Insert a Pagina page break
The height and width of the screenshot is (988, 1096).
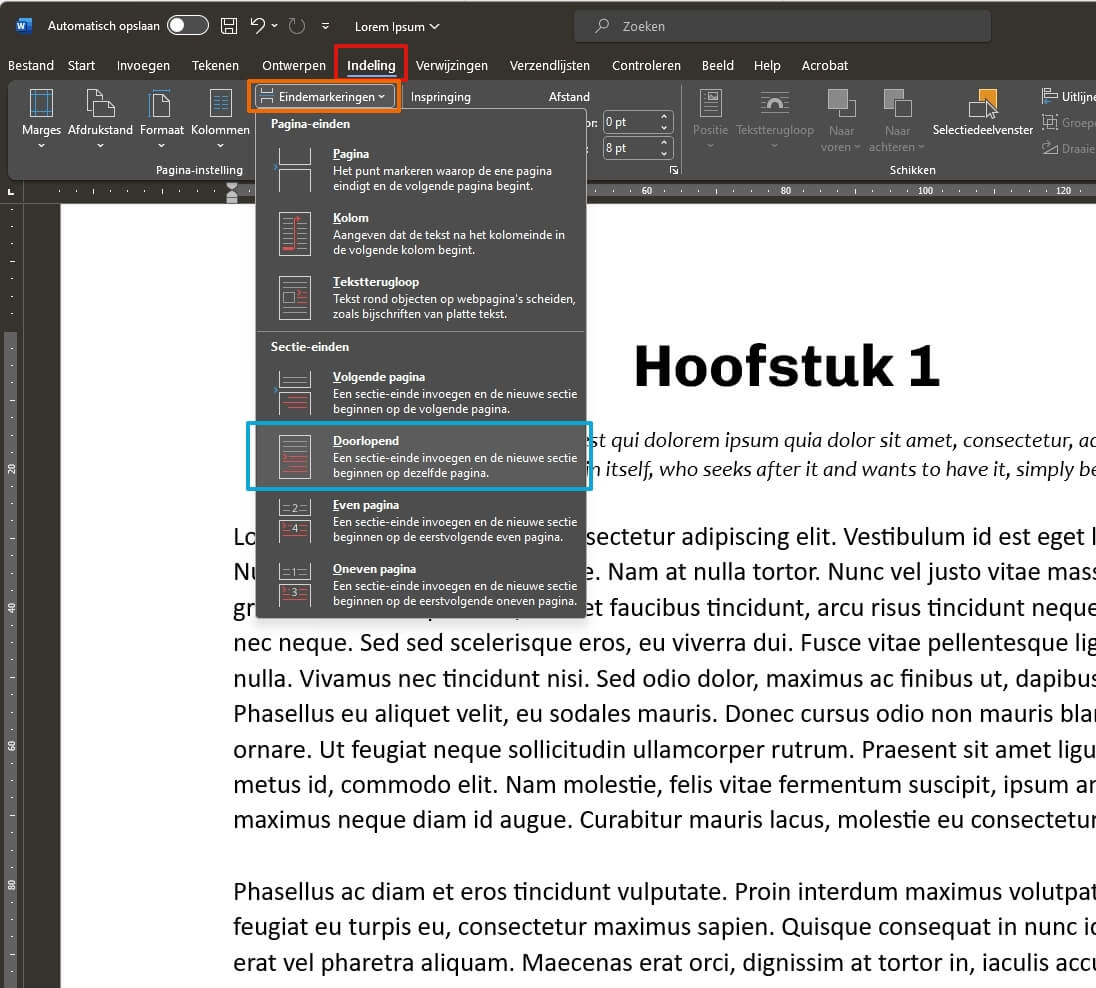coord(420,169)
